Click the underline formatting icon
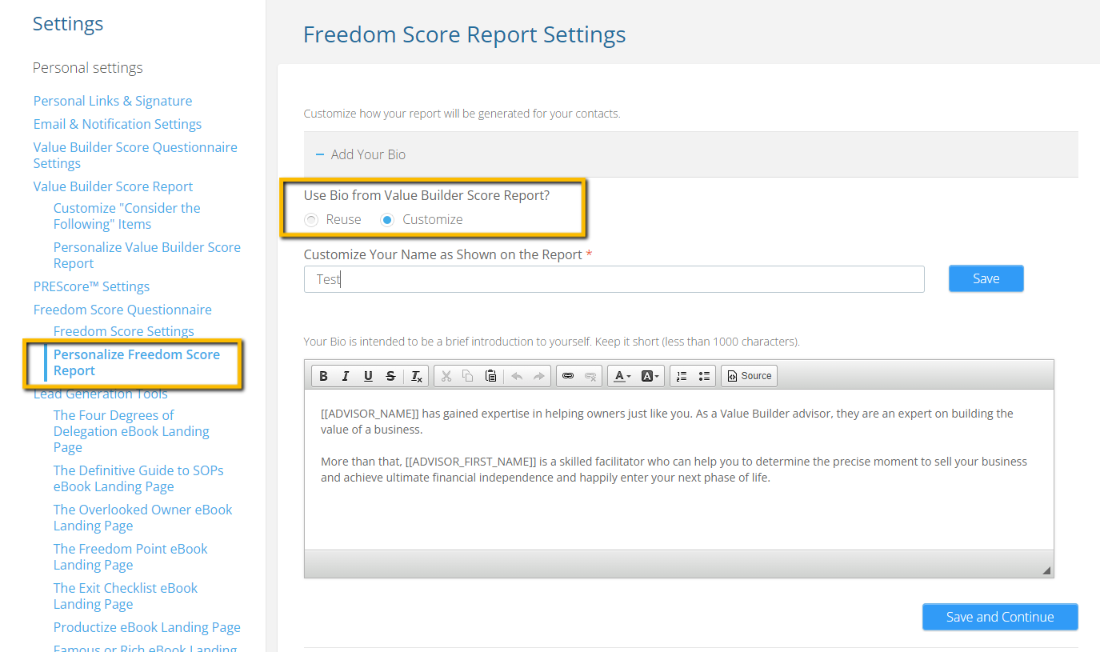1100x652 pixels. coord(368,376)
